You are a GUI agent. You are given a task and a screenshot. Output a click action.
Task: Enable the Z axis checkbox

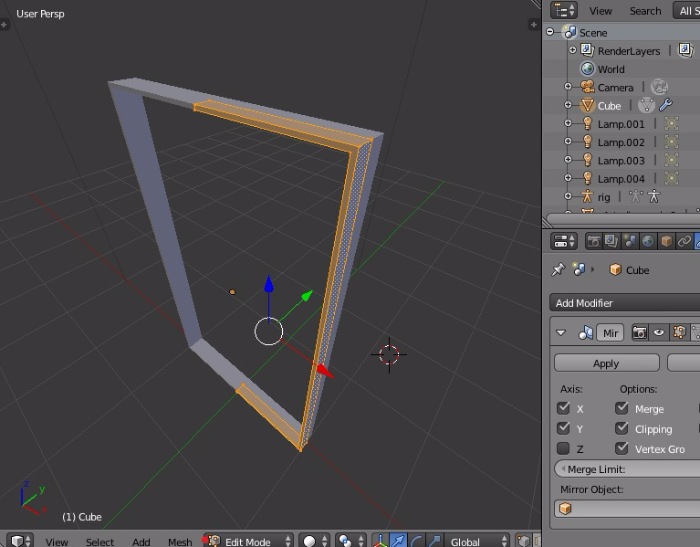click(x=563, y=448)
